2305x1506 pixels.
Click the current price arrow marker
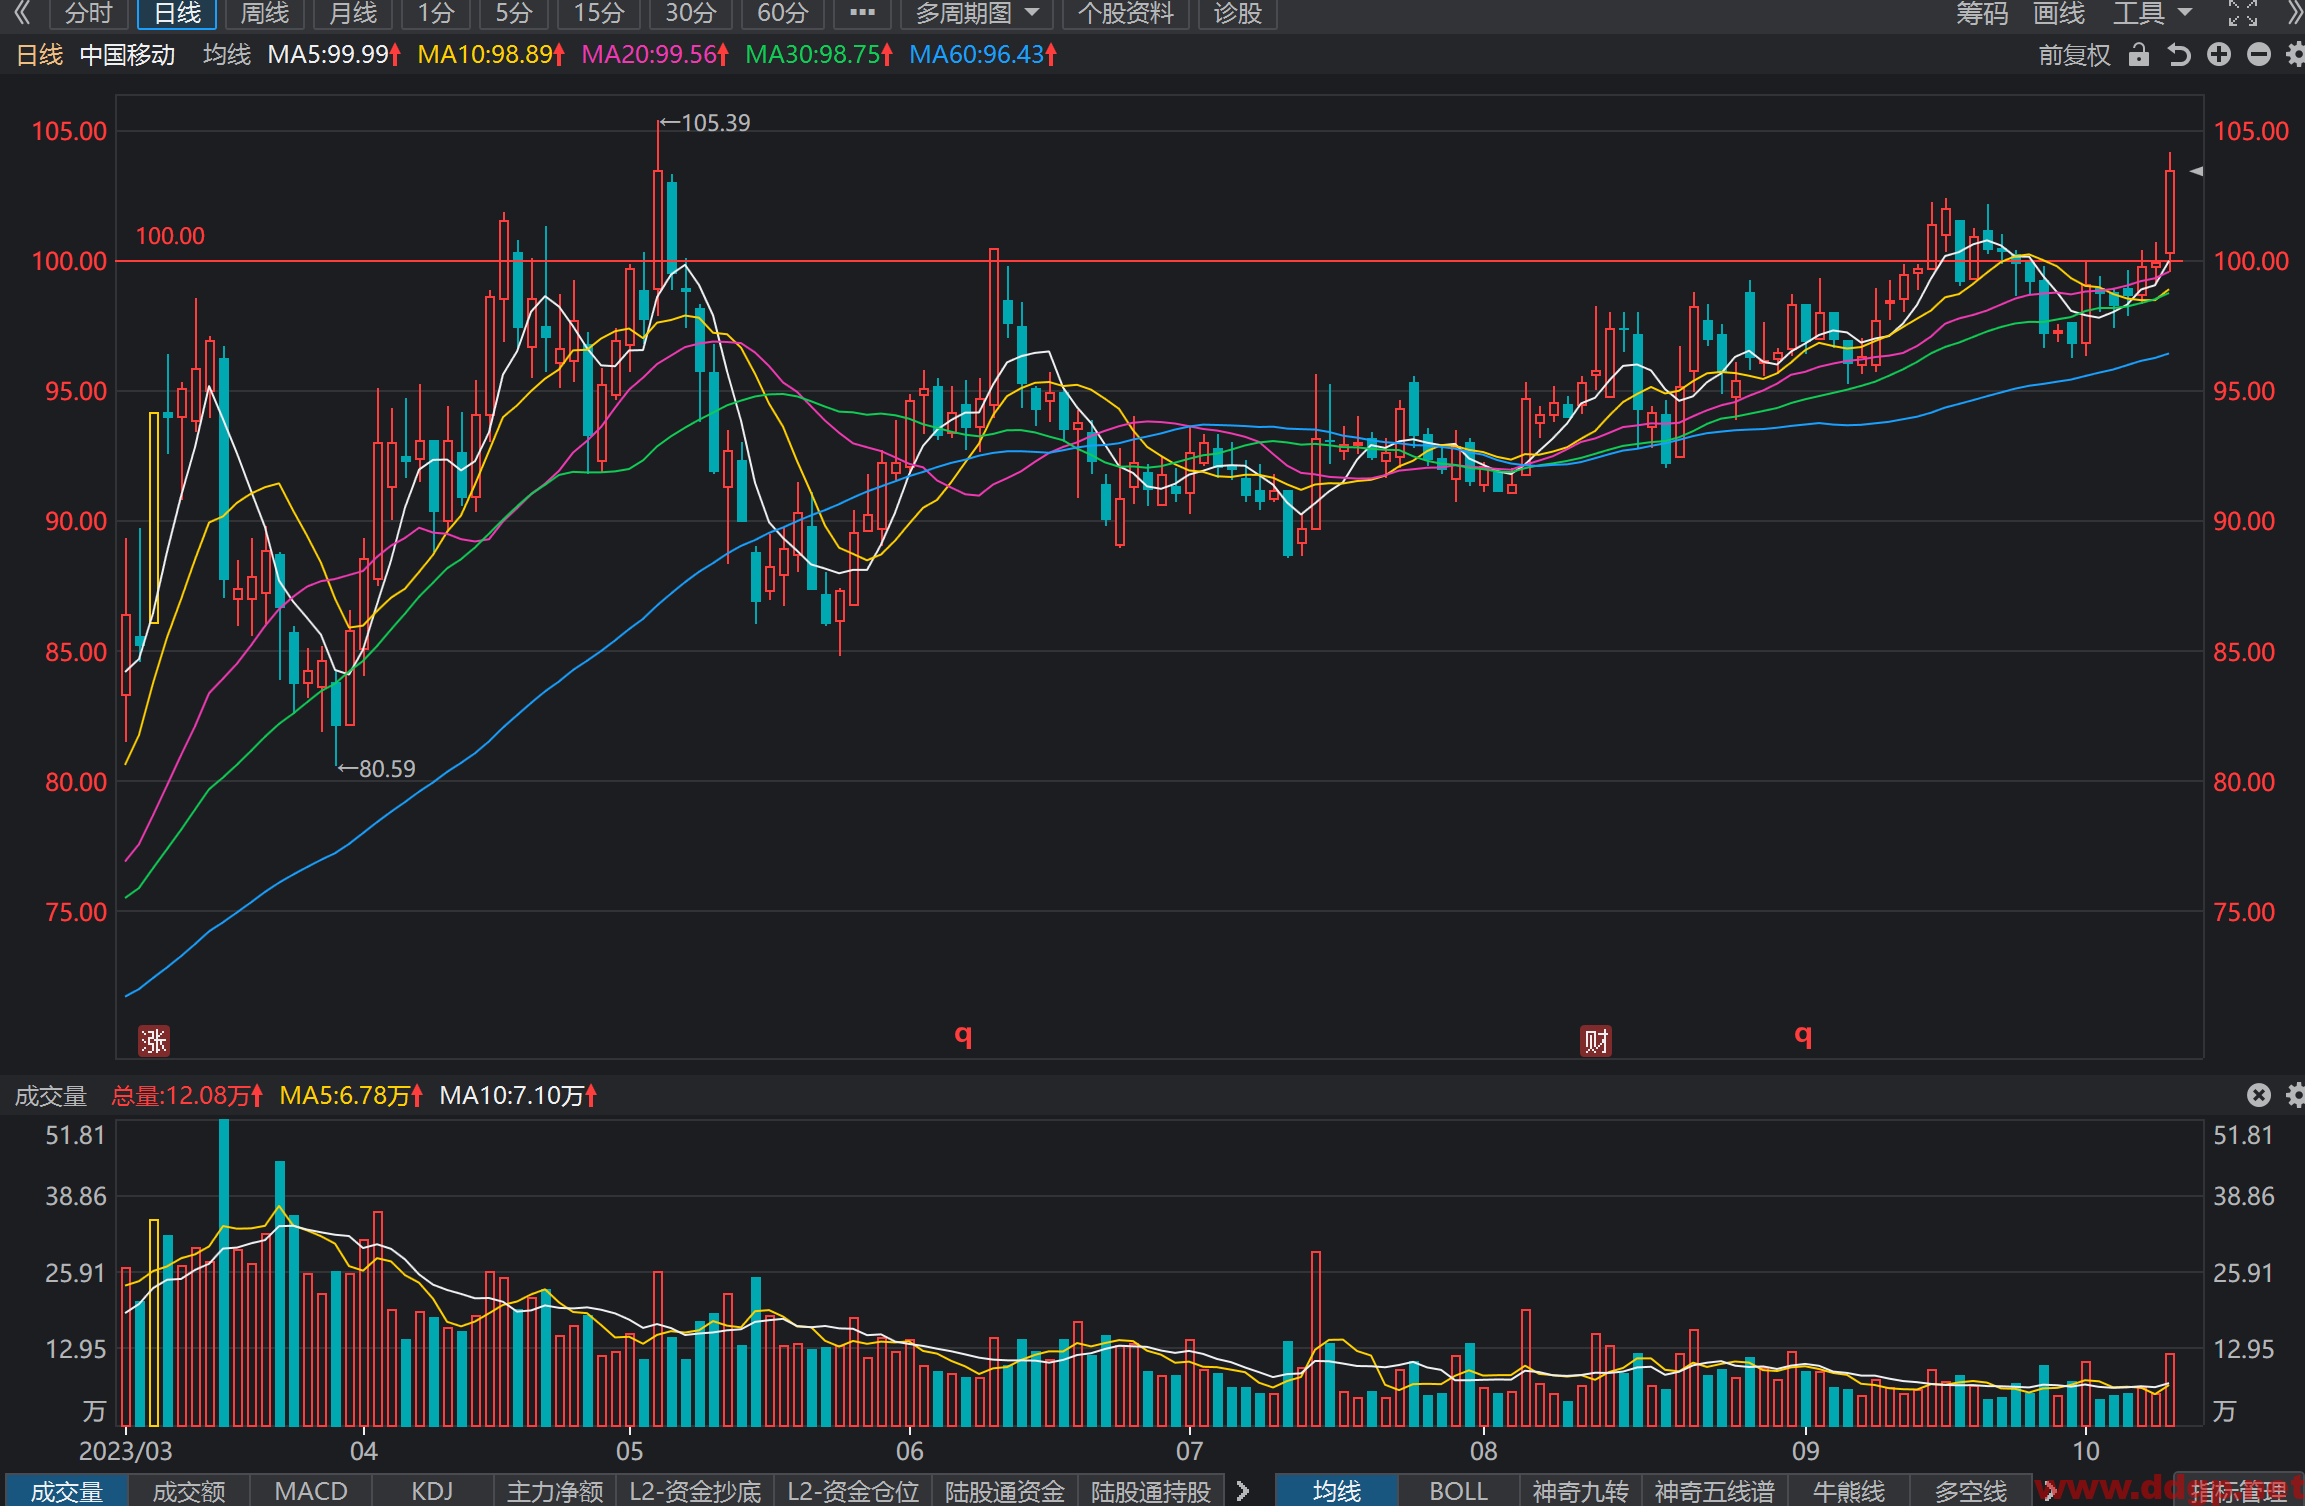[2196, 171]
